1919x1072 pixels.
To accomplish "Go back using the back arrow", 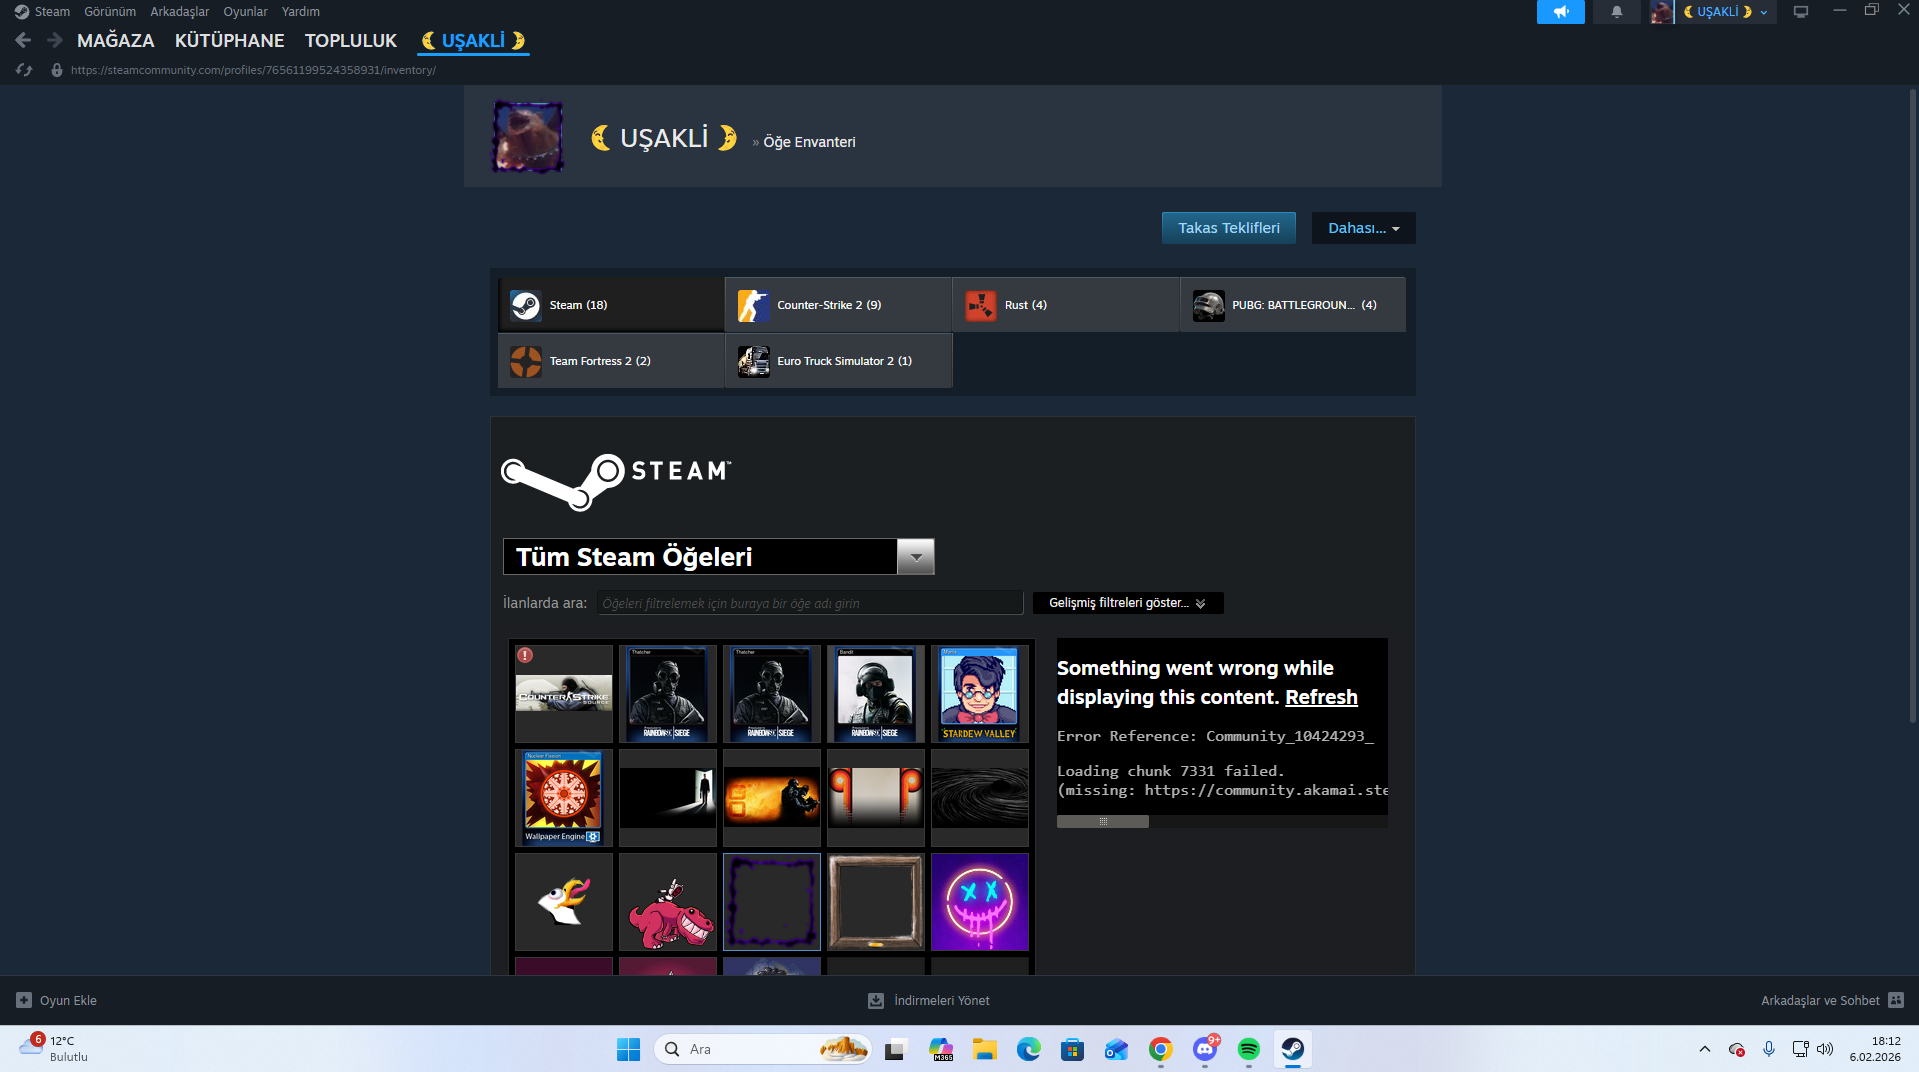I will [23, 40].
